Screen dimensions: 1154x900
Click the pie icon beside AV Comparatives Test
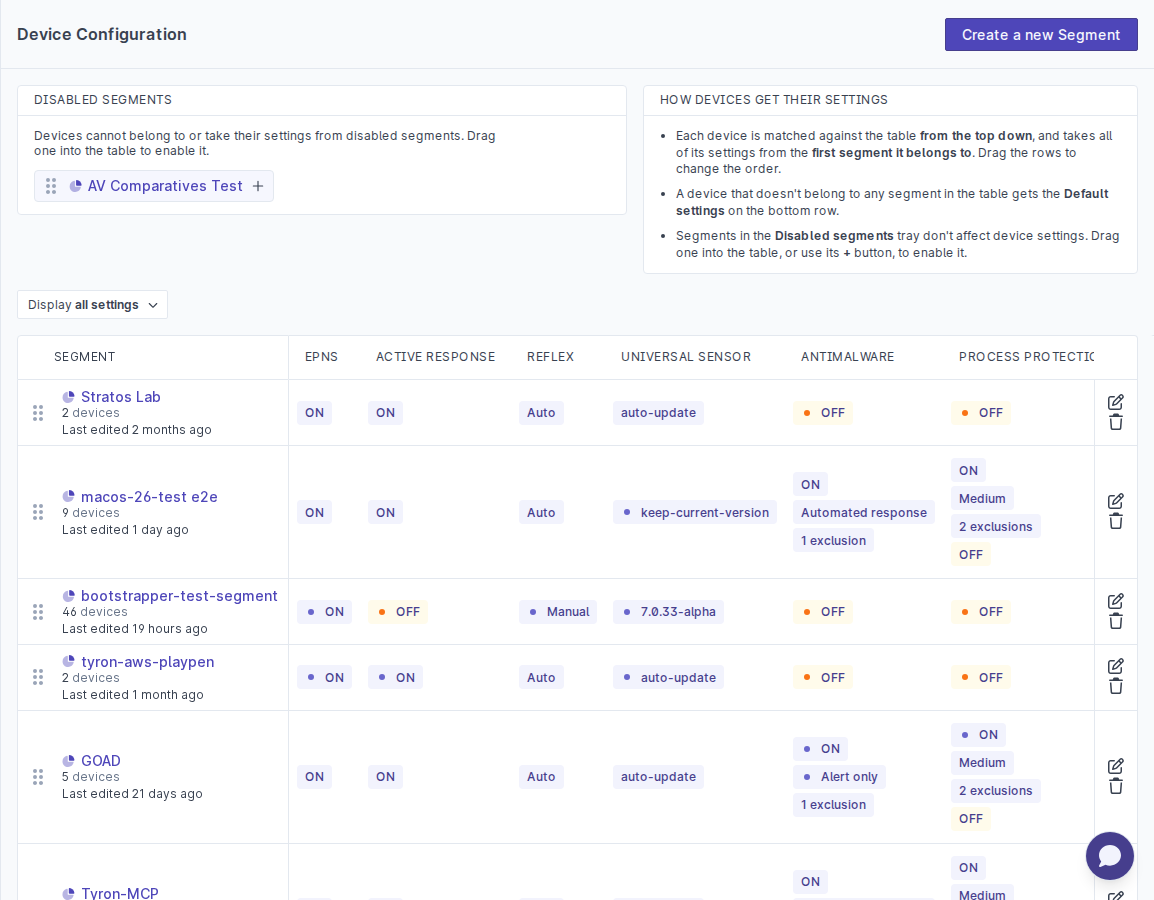point(75,186)
